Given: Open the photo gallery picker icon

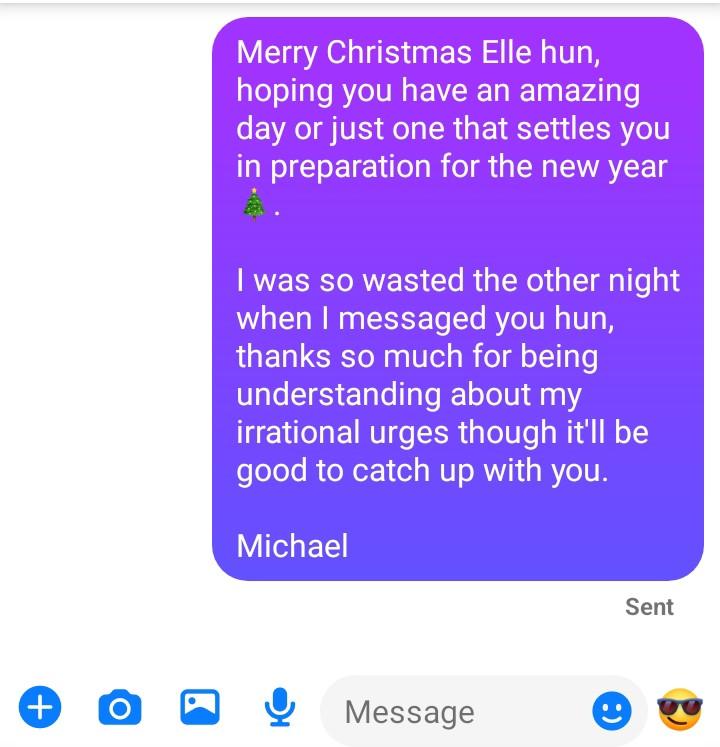Looking at the screenshot, I should tap(200, 707).
